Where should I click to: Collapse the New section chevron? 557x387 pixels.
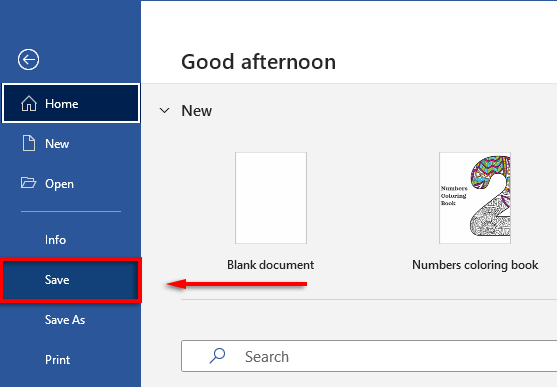(164, 111)
